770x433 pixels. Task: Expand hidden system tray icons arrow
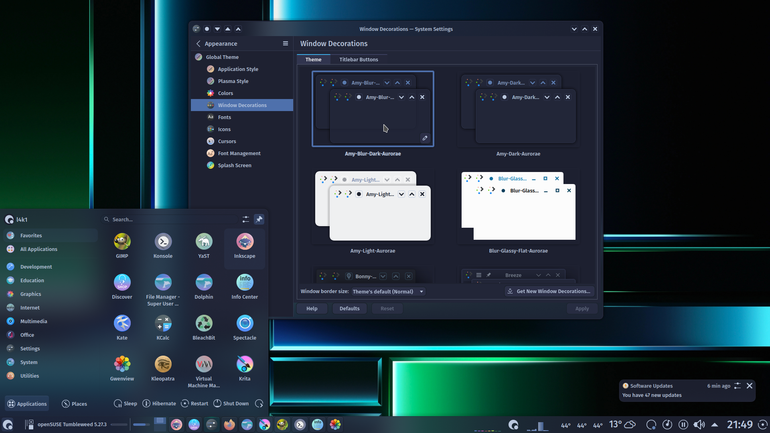click(x=715, y=425)
